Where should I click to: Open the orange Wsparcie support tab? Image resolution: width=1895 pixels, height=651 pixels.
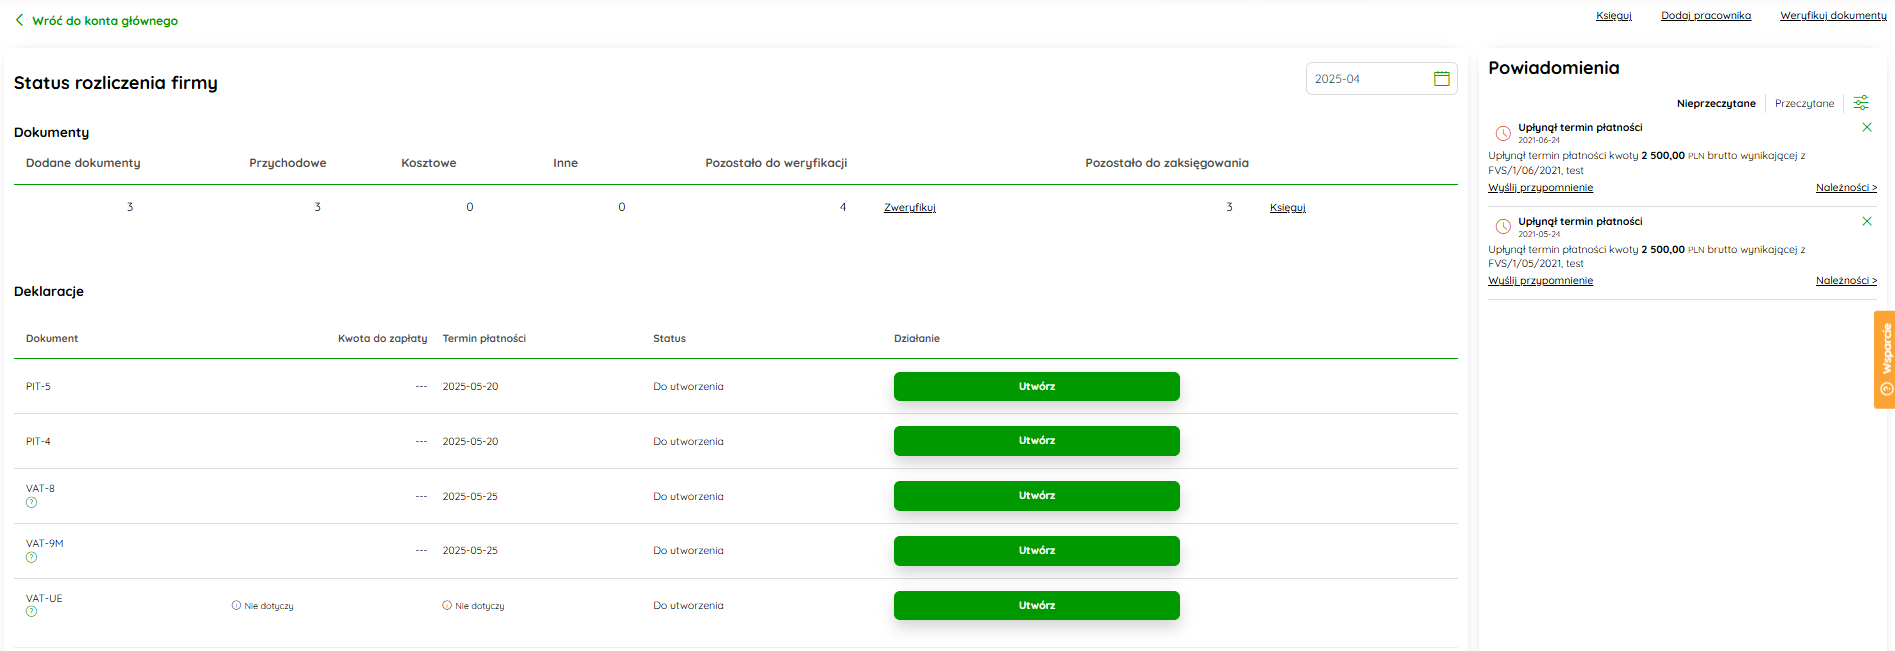1885,359
